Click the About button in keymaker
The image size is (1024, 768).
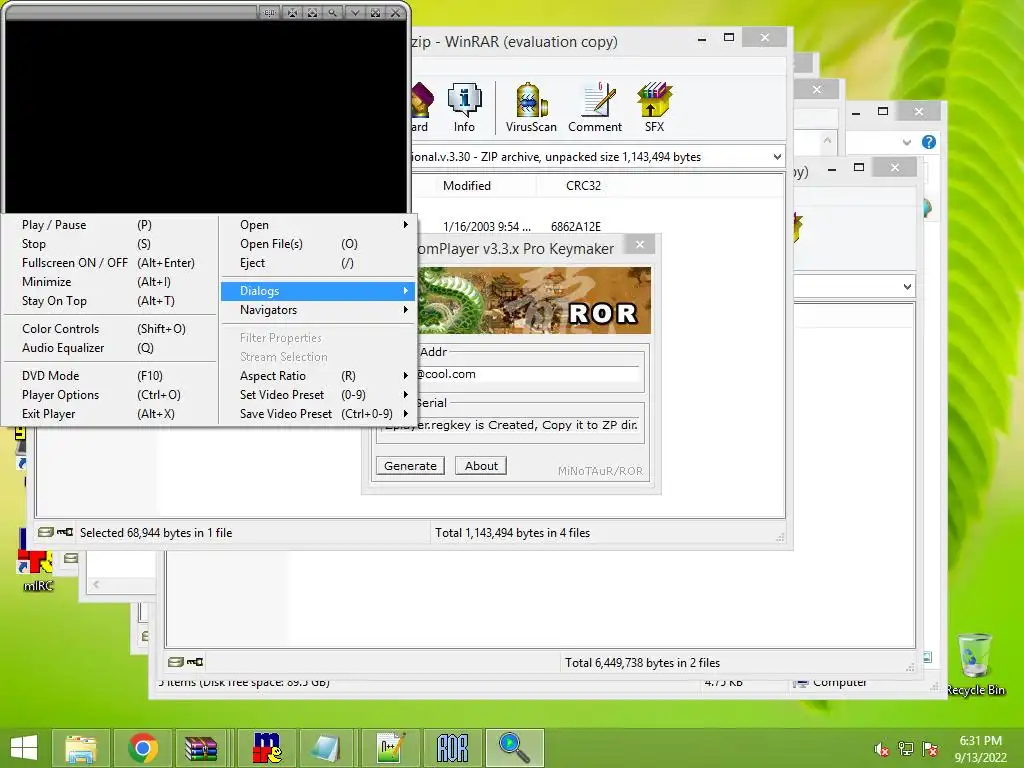(x=481, y=466)
